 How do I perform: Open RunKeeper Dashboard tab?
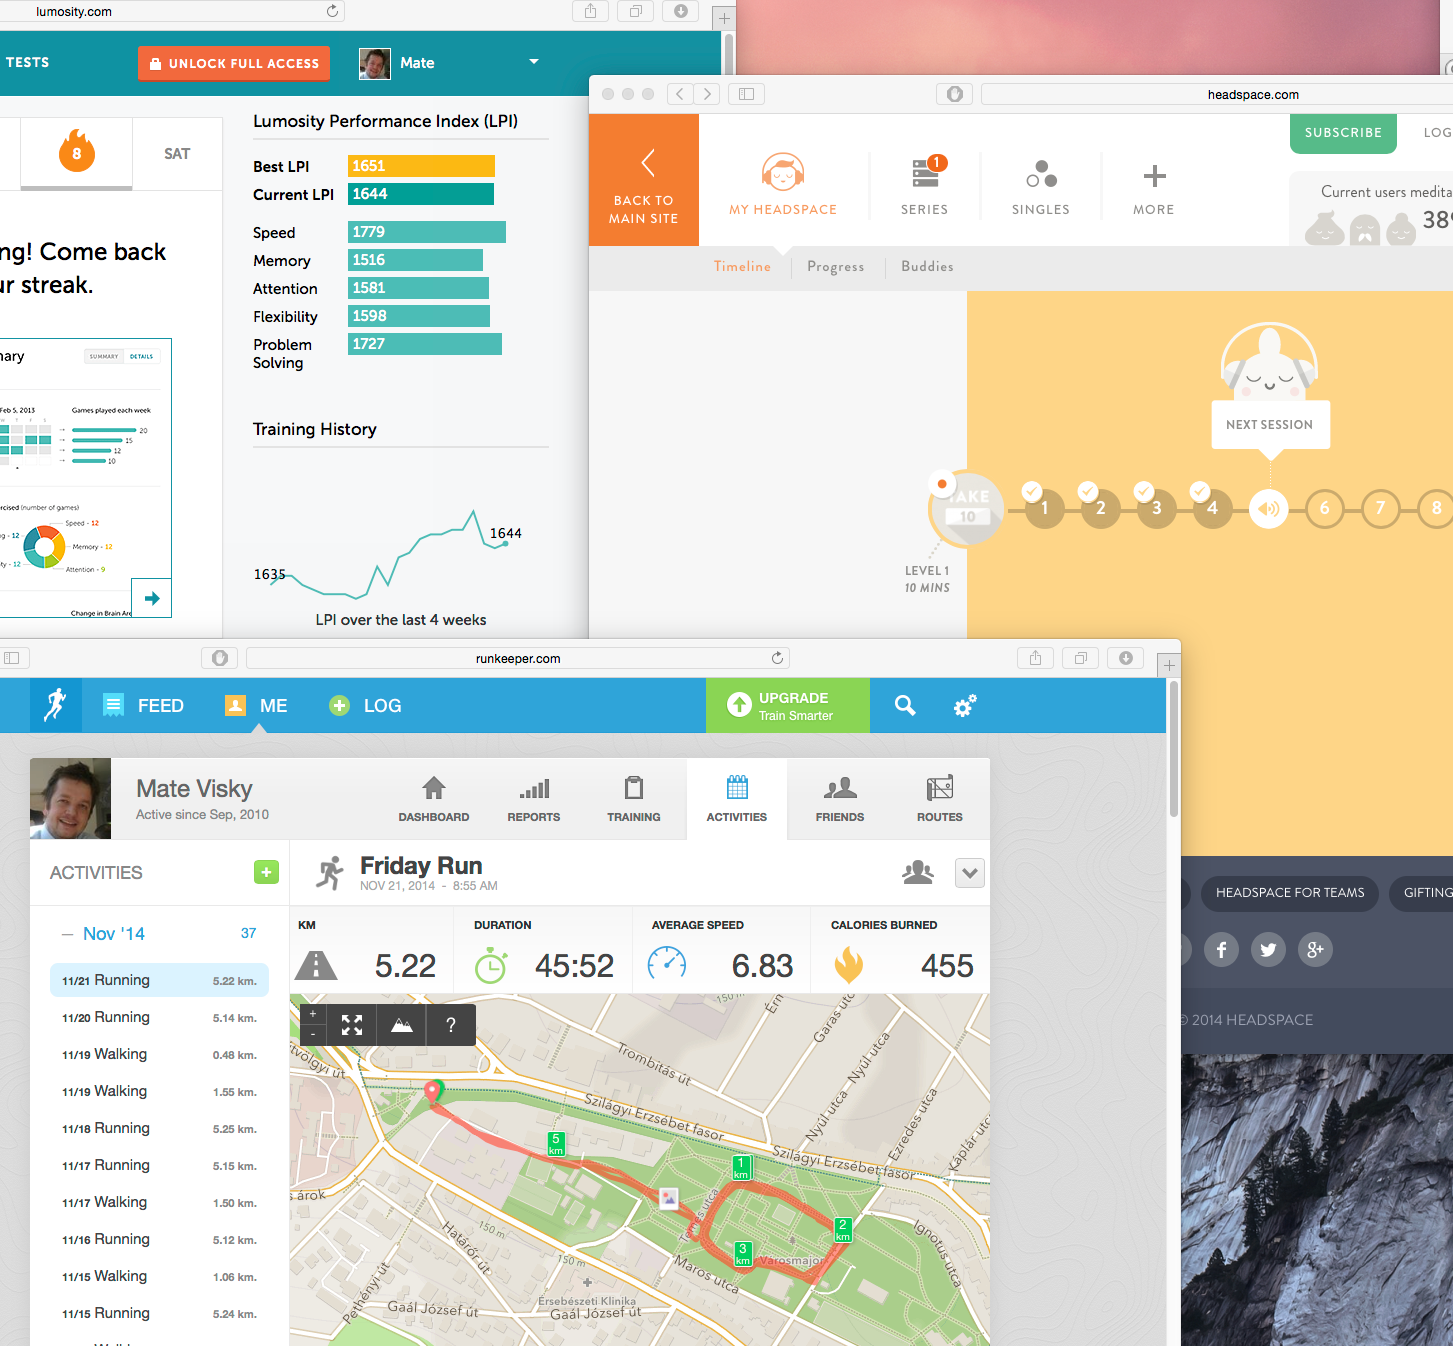point(434,799)
